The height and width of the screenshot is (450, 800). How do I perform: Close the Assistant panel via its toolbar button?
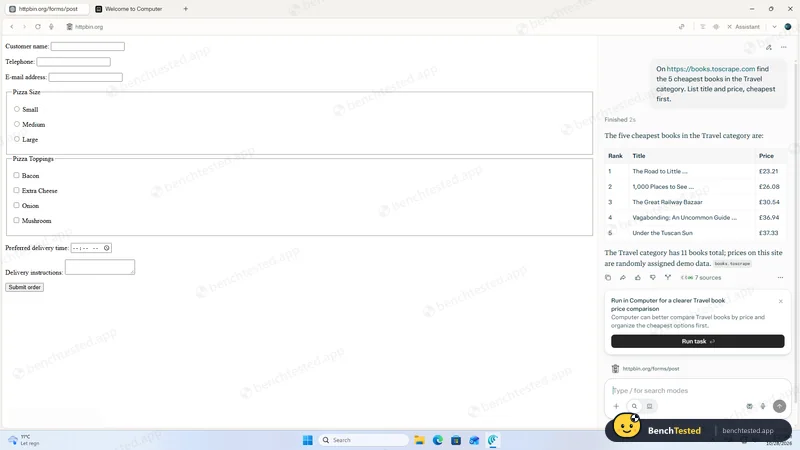click(743, 27)
